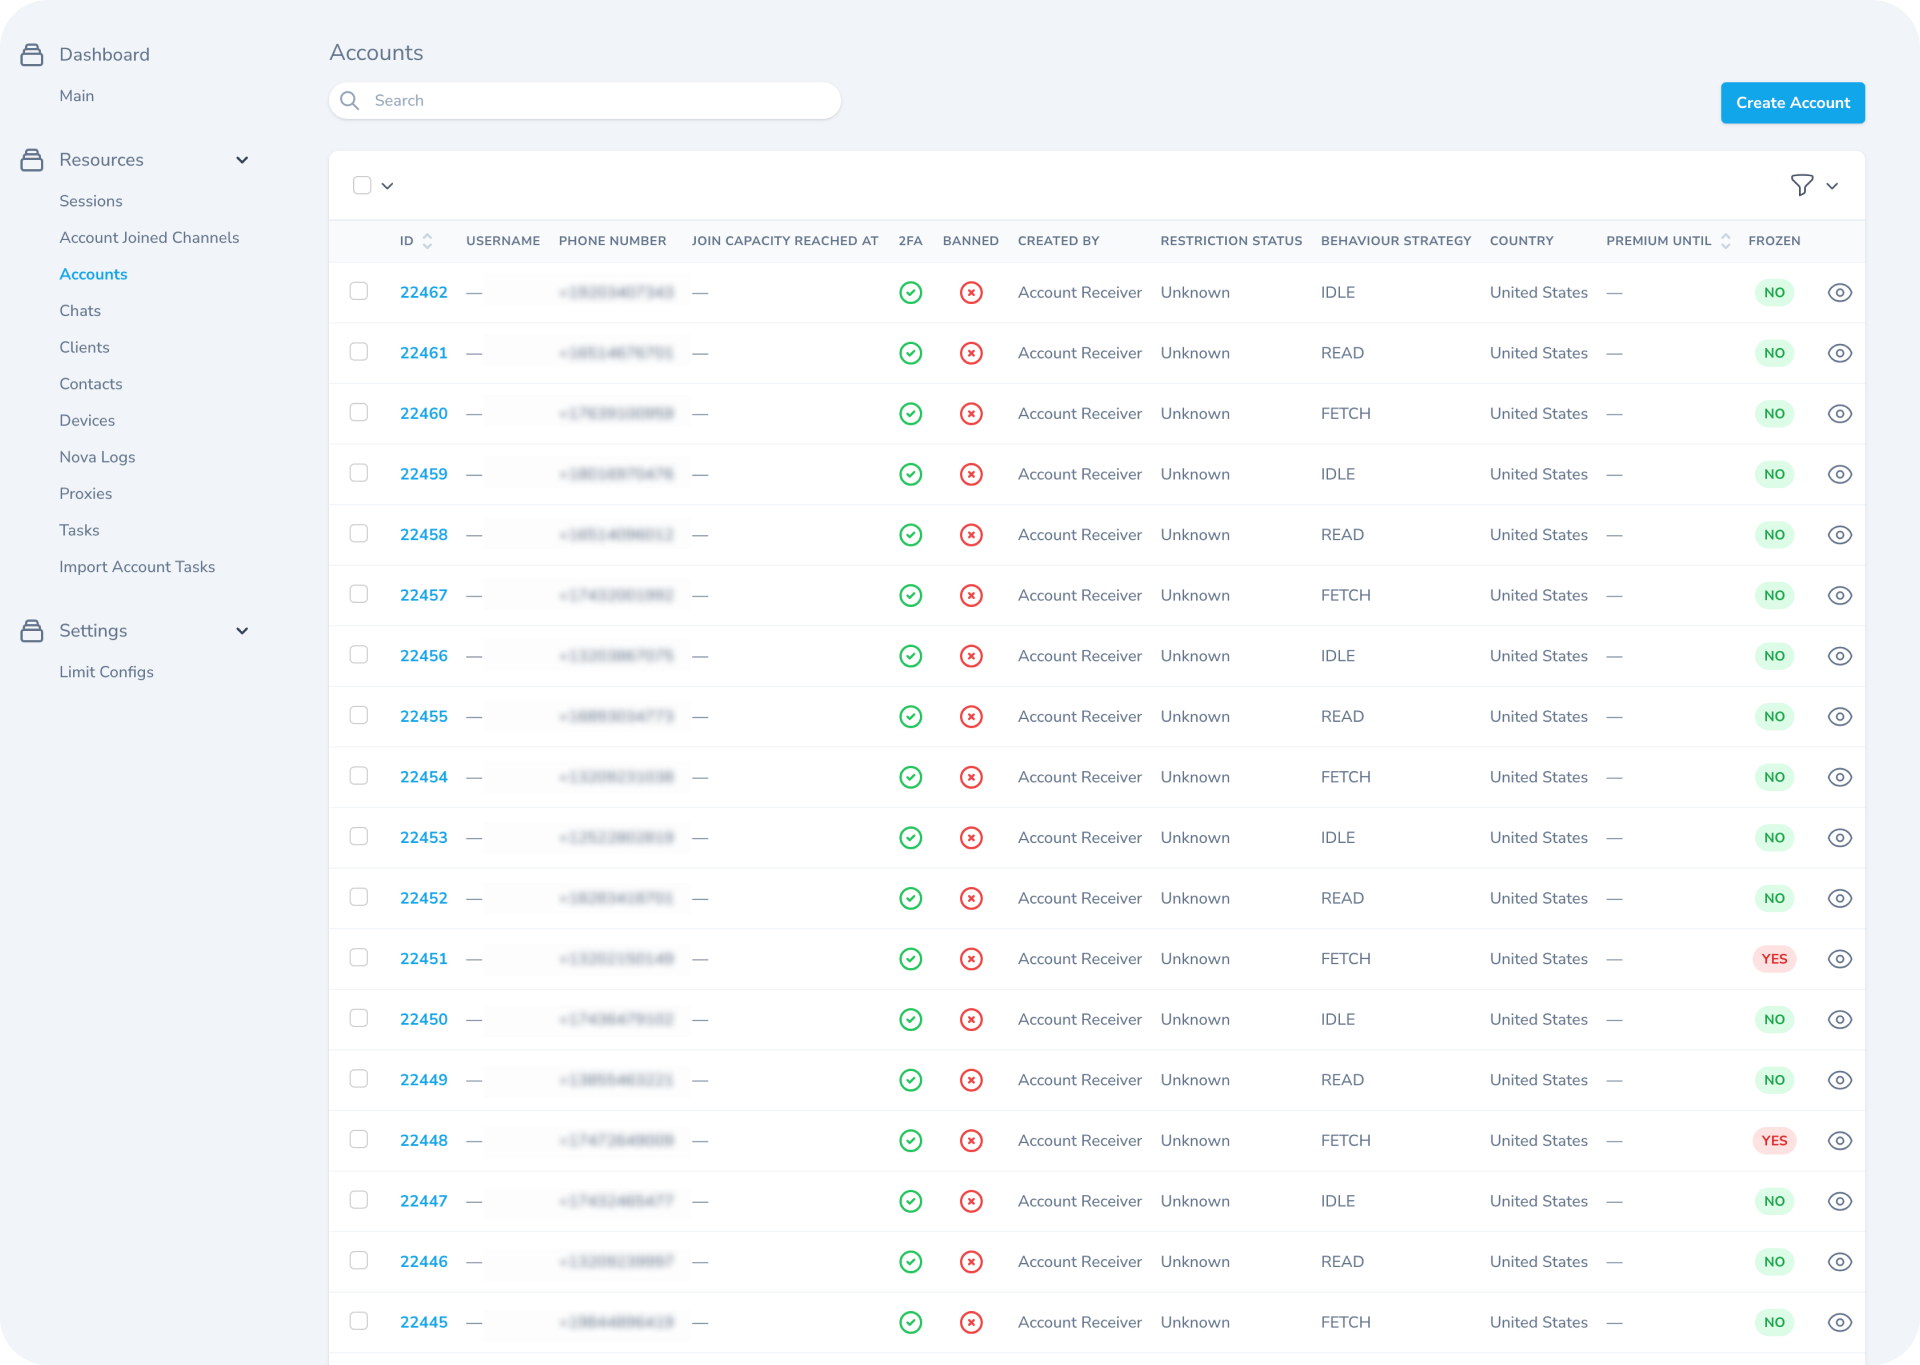
Task: Select row checkbox for account 22445
Action: pyautogui.click(x=359, y=1321)
